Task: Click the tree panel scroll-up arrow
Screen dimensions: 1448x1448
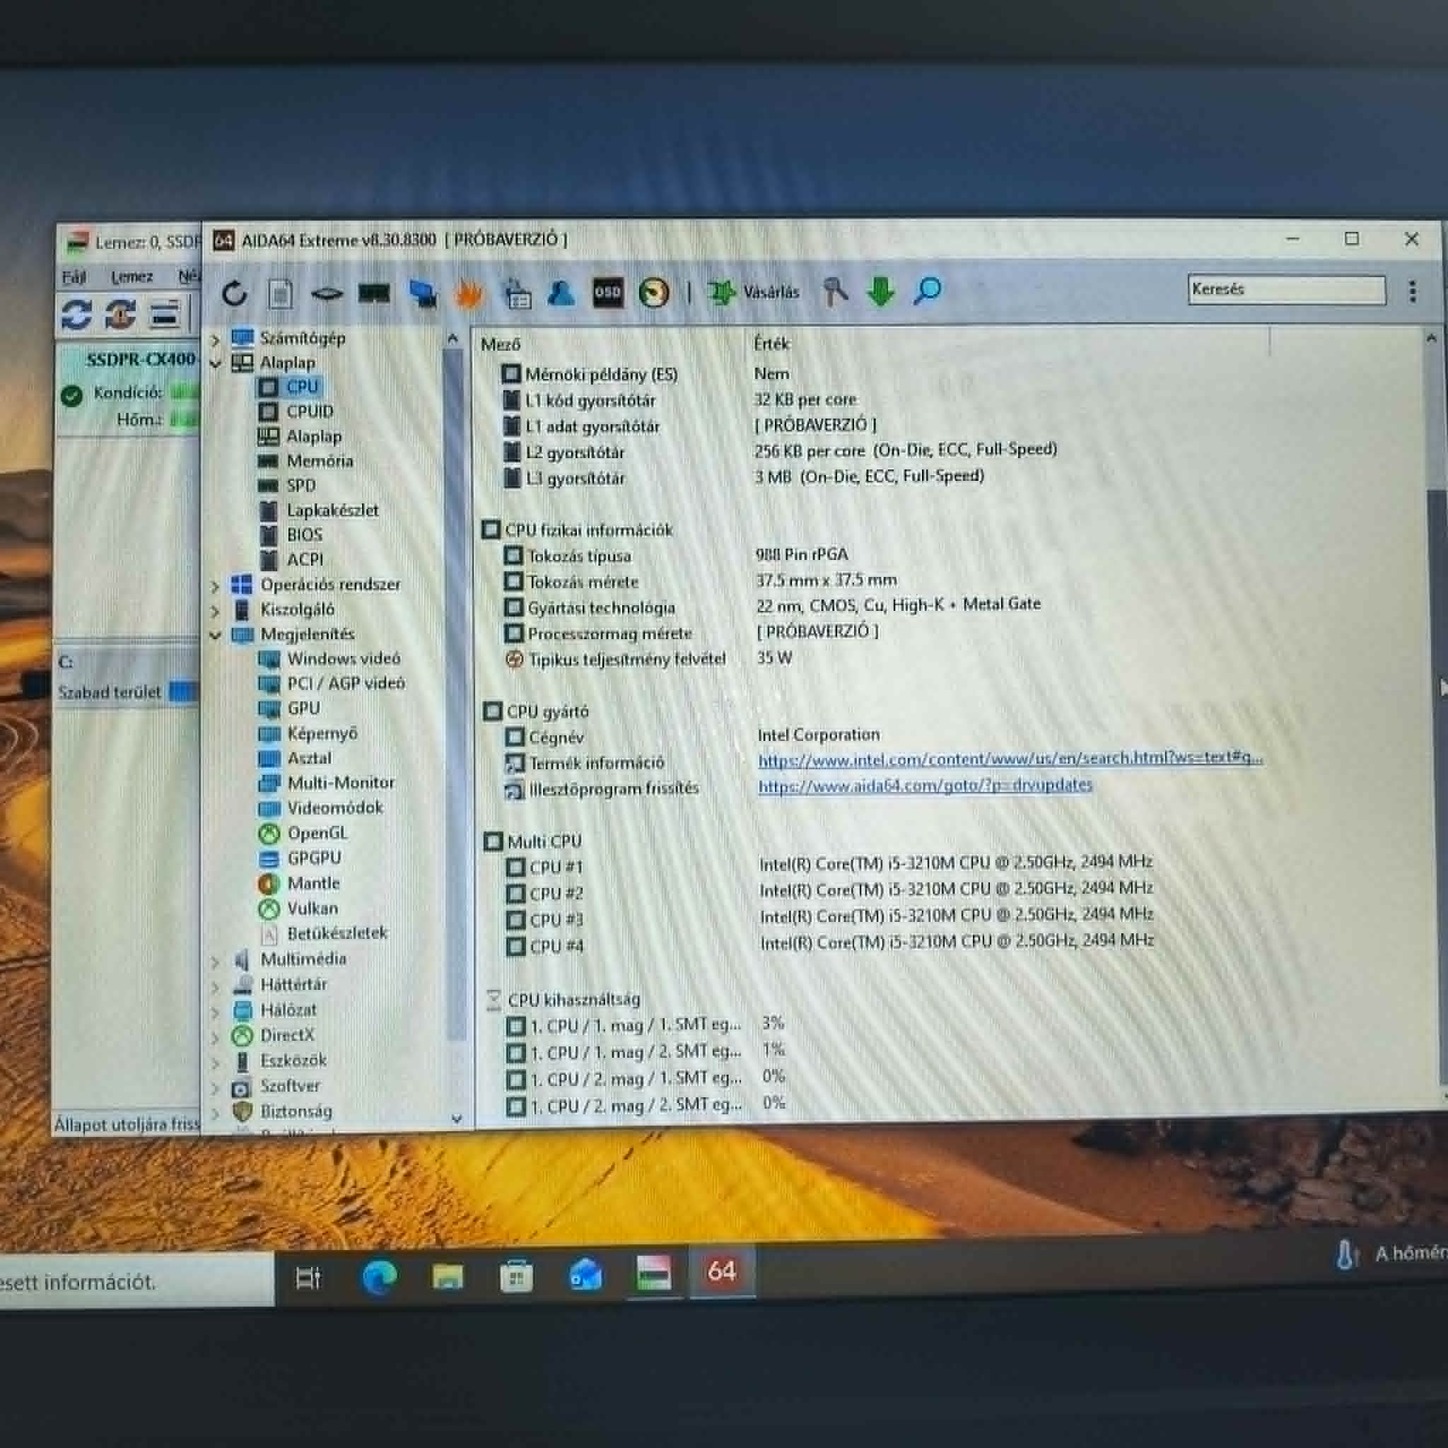Action: click(452, 340)
